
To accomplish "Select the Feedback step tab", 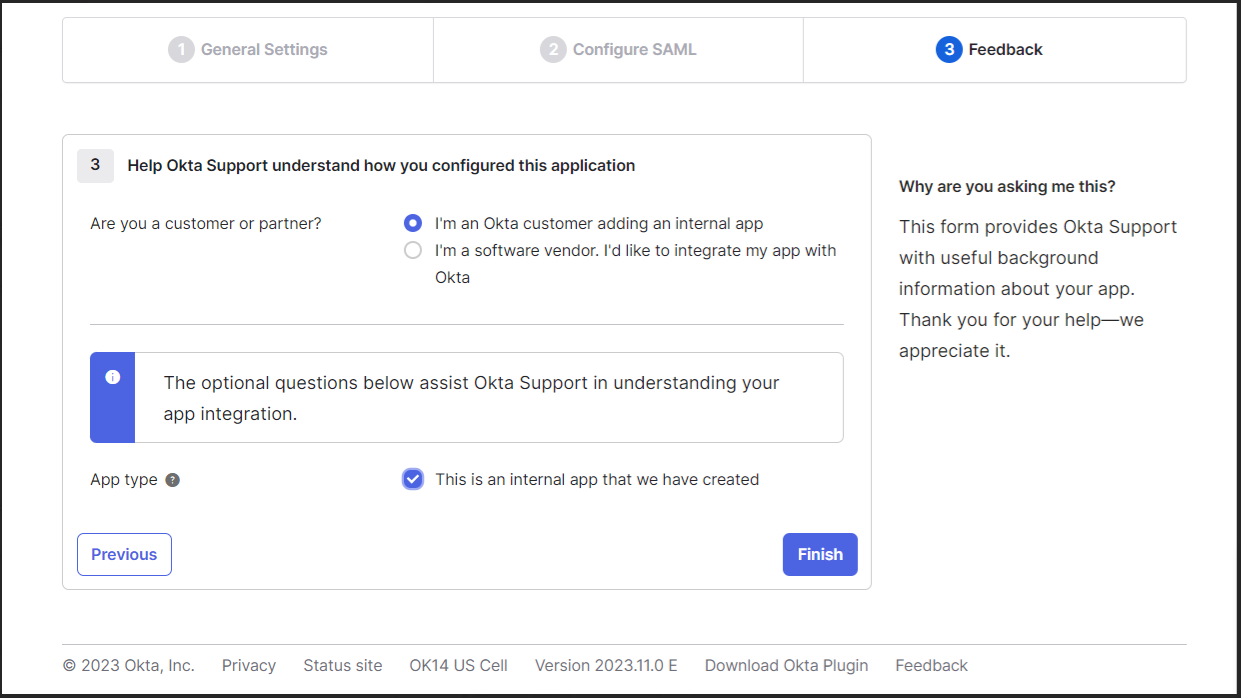I will tap(989, 48).
